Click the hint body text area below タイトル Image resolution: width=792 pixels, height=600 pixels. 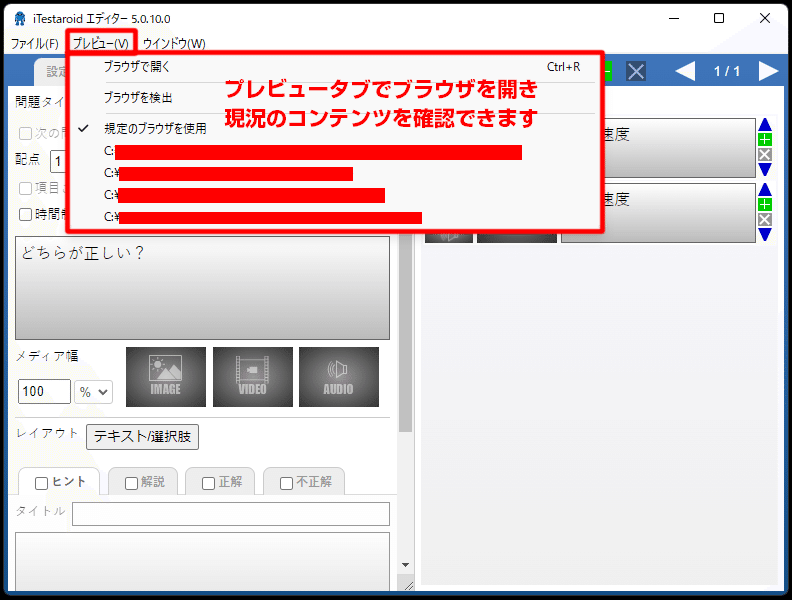(x=203, y=561)
